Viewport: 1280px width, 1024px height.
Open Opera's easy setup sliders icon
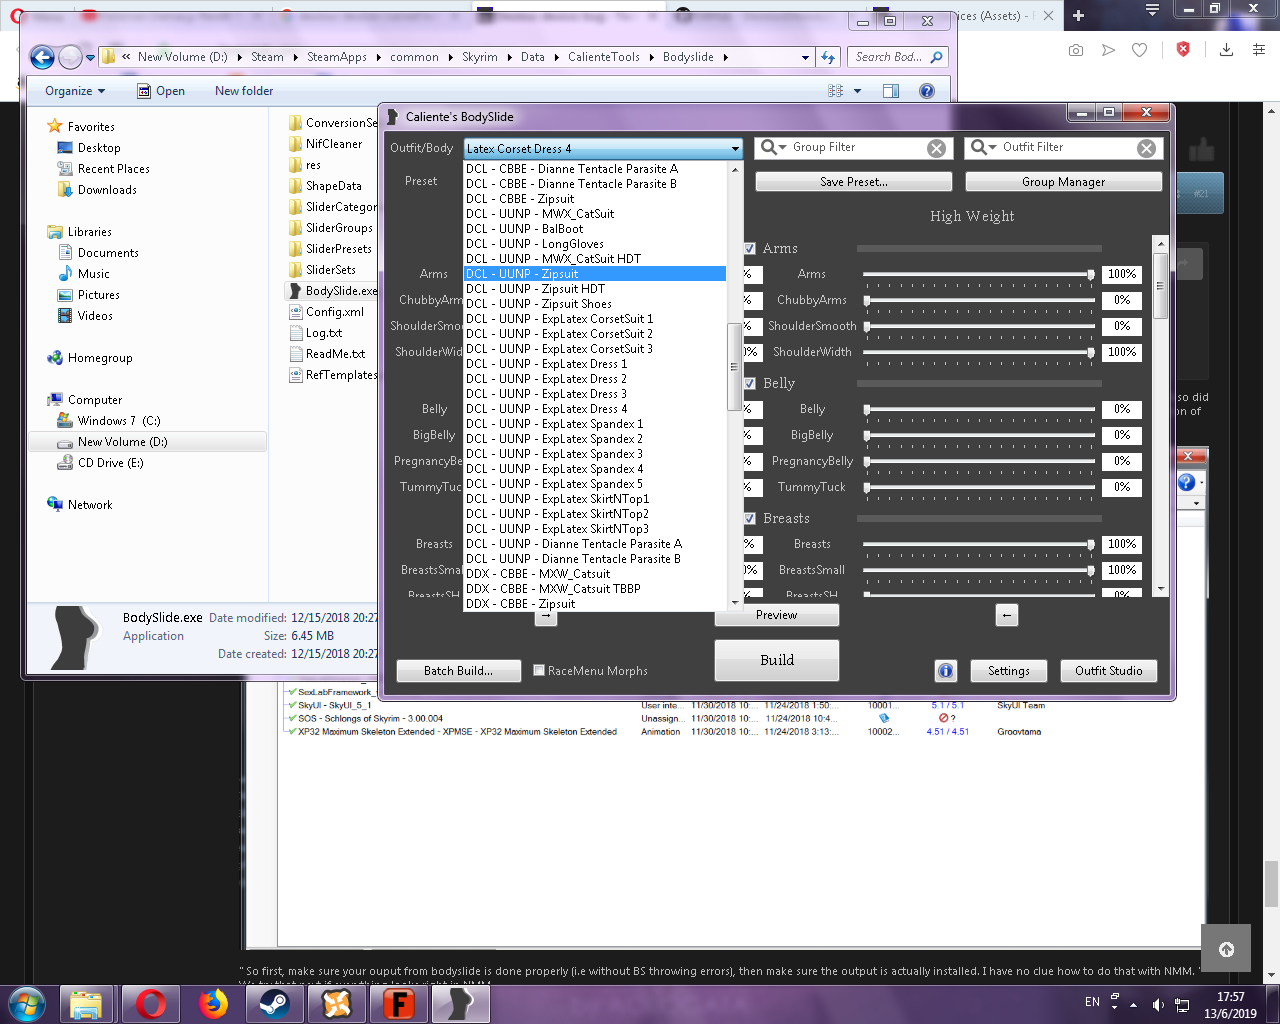[x=1259, y=50]
